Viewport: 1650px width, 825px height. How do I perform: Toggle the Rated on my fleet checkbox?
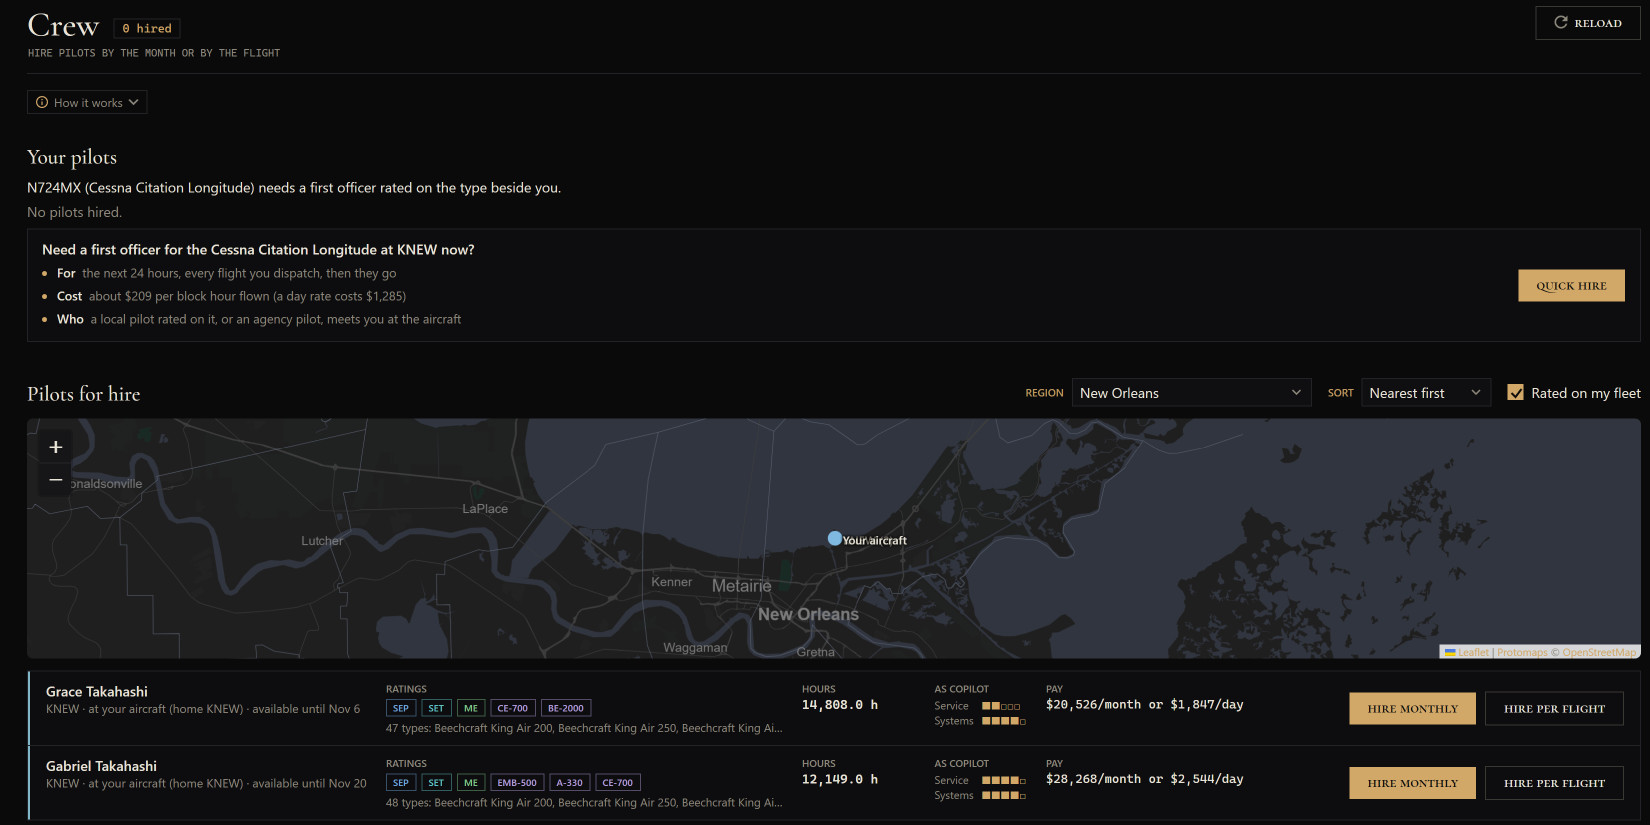tap(1516, 393)
